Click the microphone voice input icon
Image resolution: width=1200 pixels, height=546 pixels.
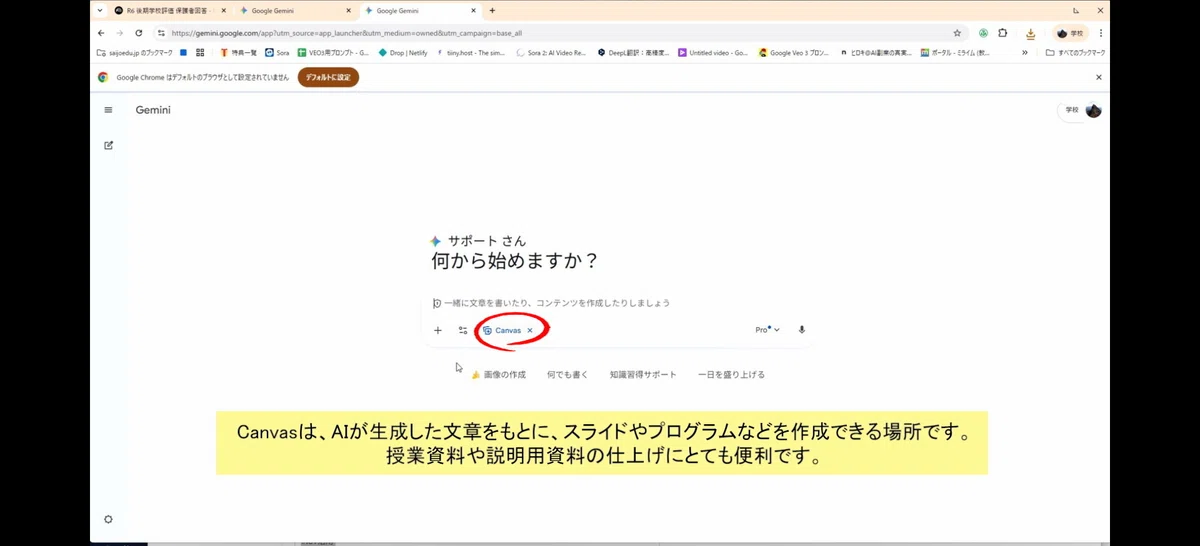(802, 330)
